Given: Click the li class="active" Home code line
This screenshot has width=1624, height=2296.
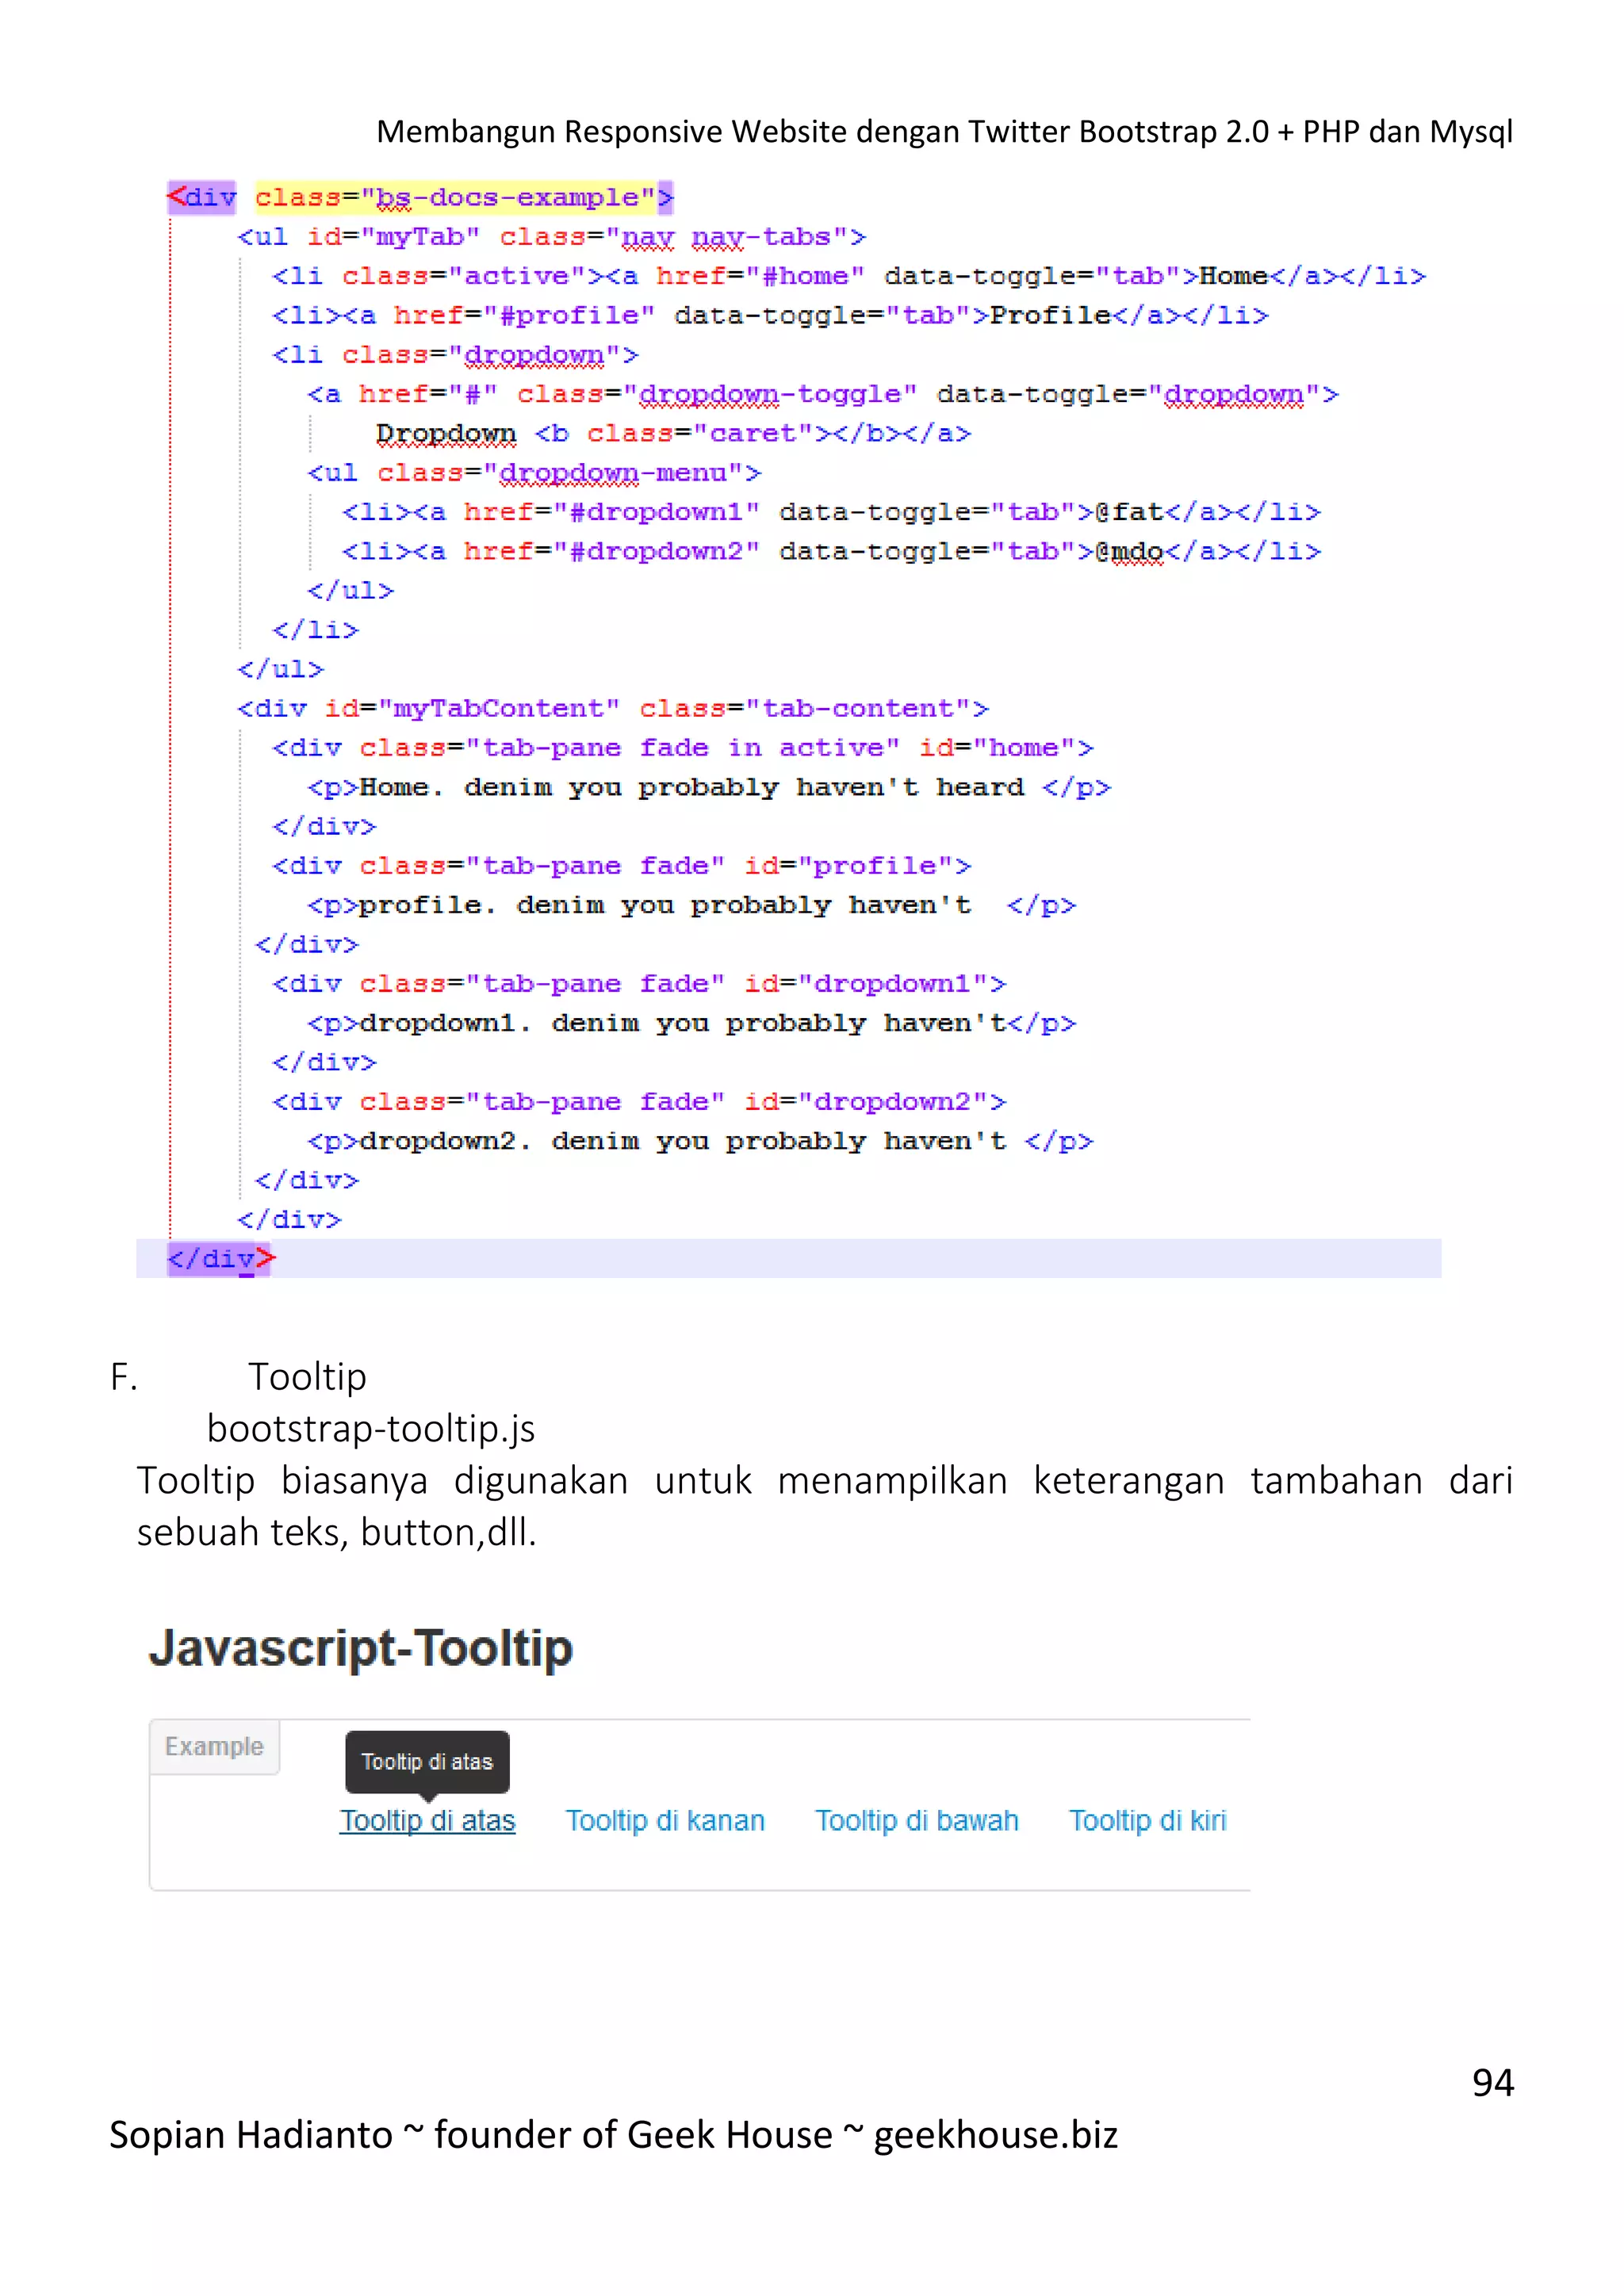Looking at the screenshot, I should pos(849,276).
